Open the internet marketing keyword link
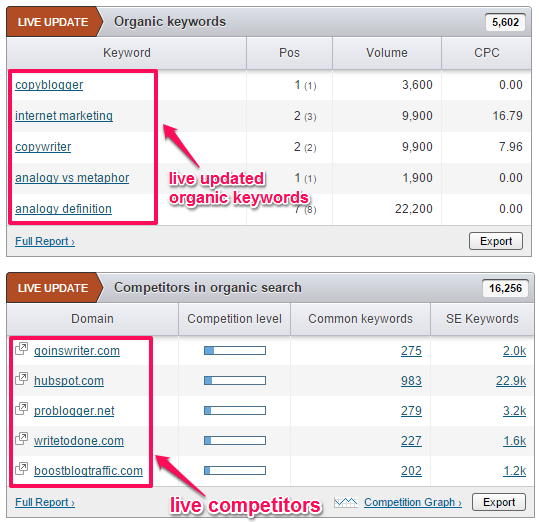Screen dimensions: 539x522 coord(64,116)
